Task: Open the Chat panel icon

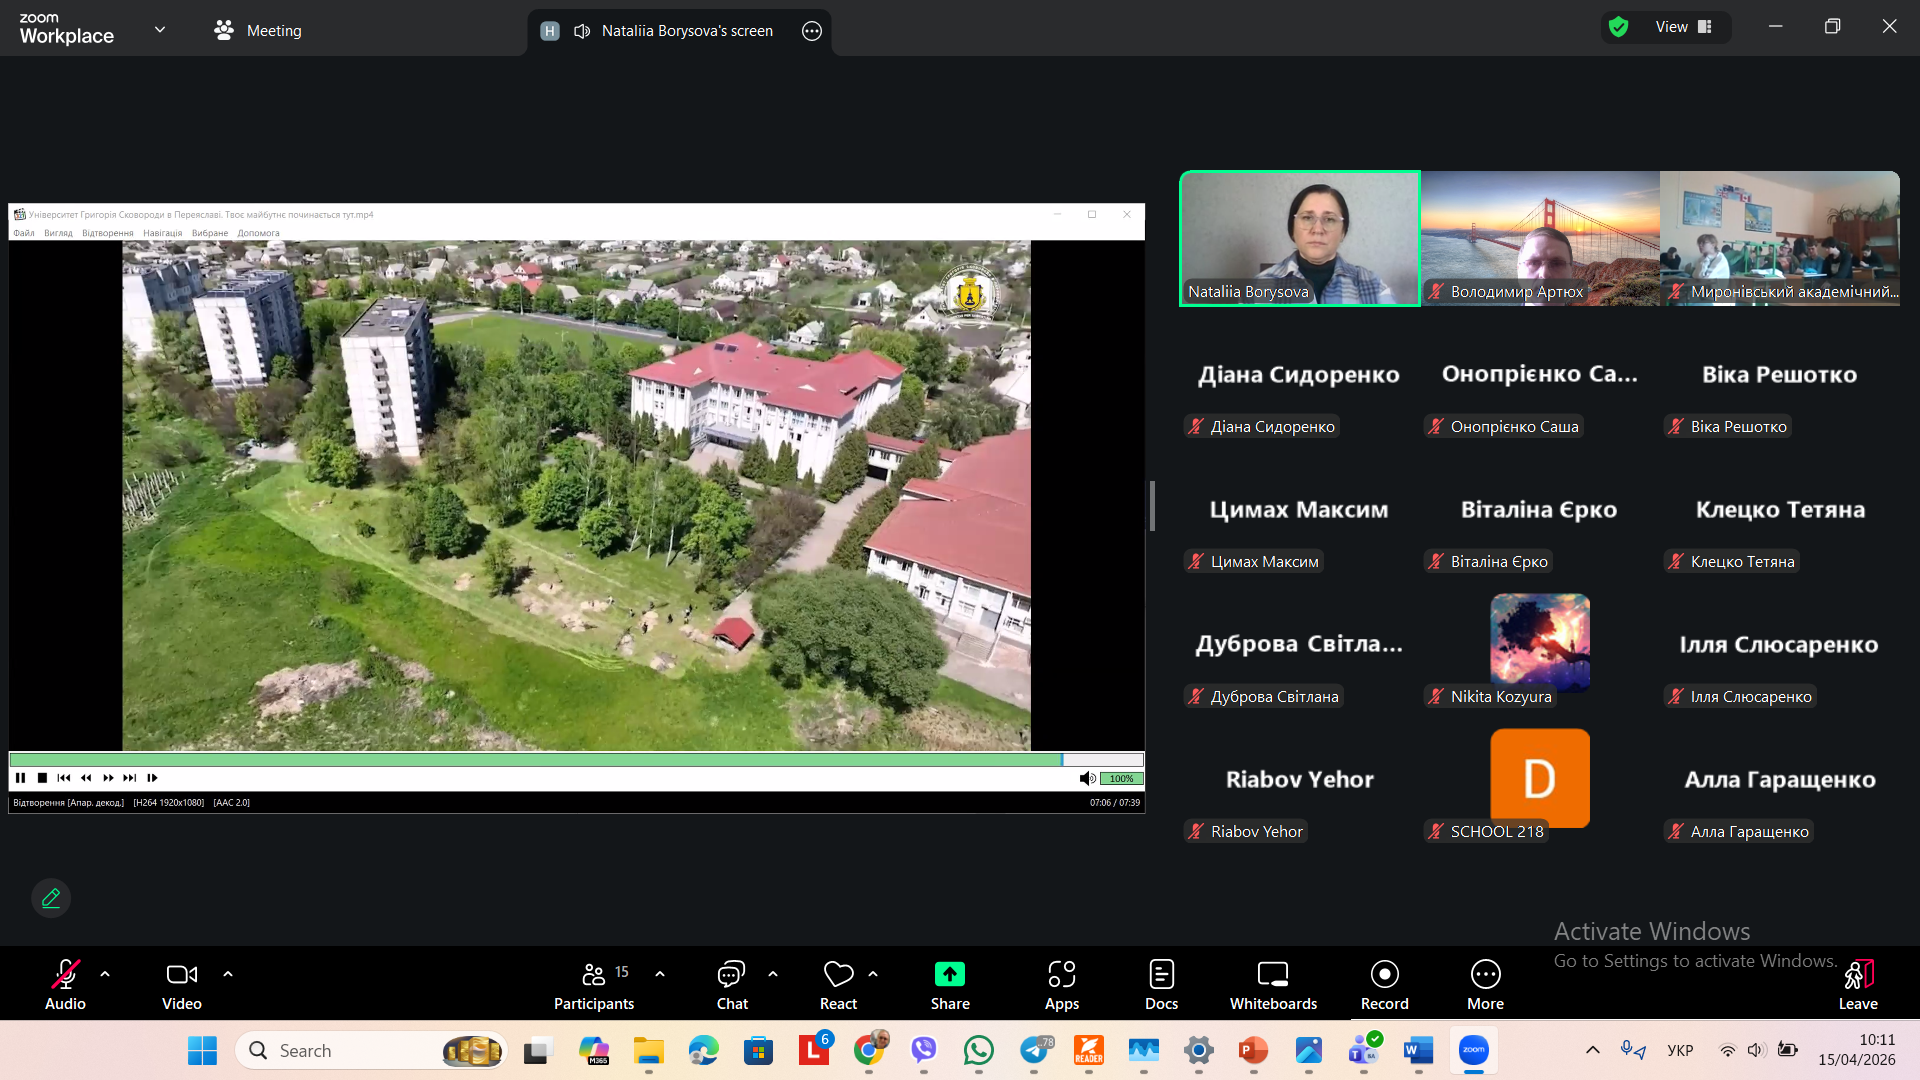Action: click(x=731, y=974)
